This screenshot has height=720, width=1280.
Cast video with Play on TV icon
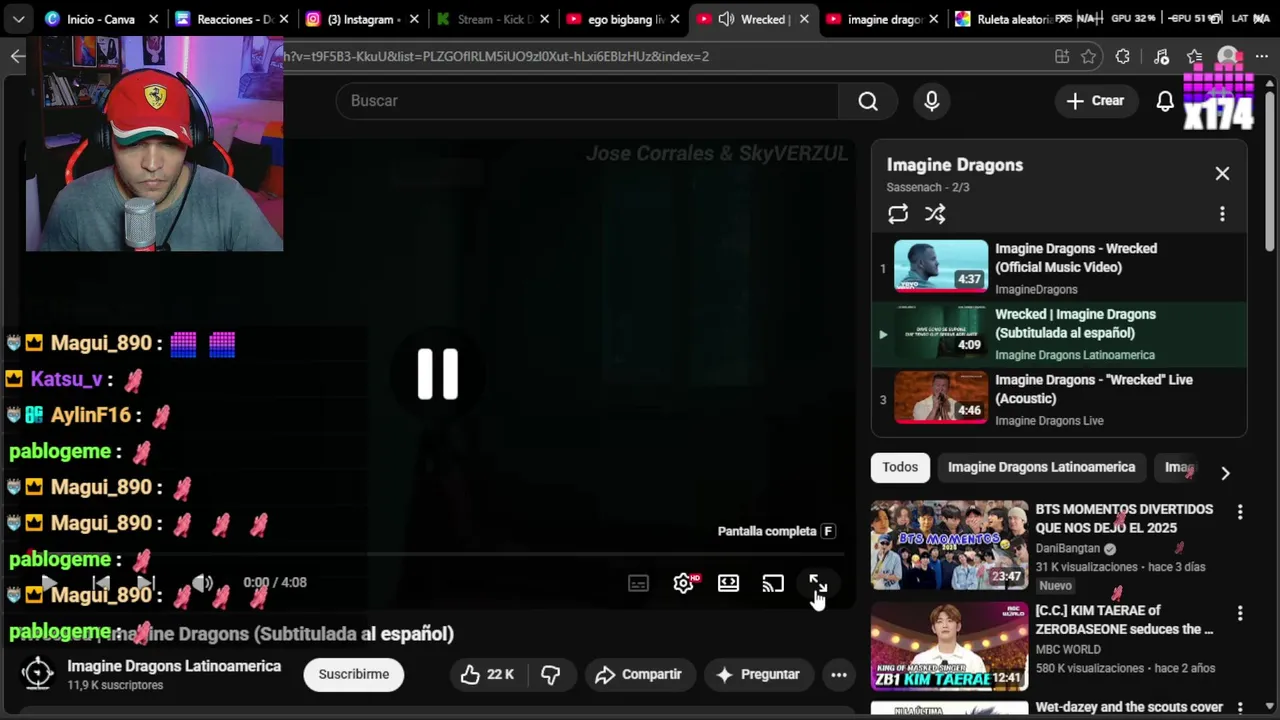(773, 584)
